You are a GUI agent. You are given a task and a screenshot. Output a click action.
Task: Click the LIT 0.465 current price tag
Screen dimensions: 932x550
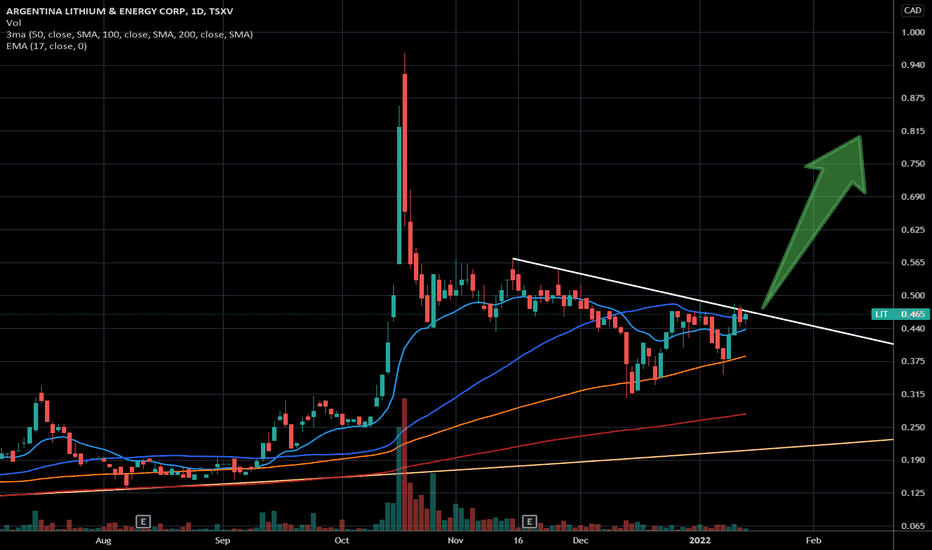(900, 314)
